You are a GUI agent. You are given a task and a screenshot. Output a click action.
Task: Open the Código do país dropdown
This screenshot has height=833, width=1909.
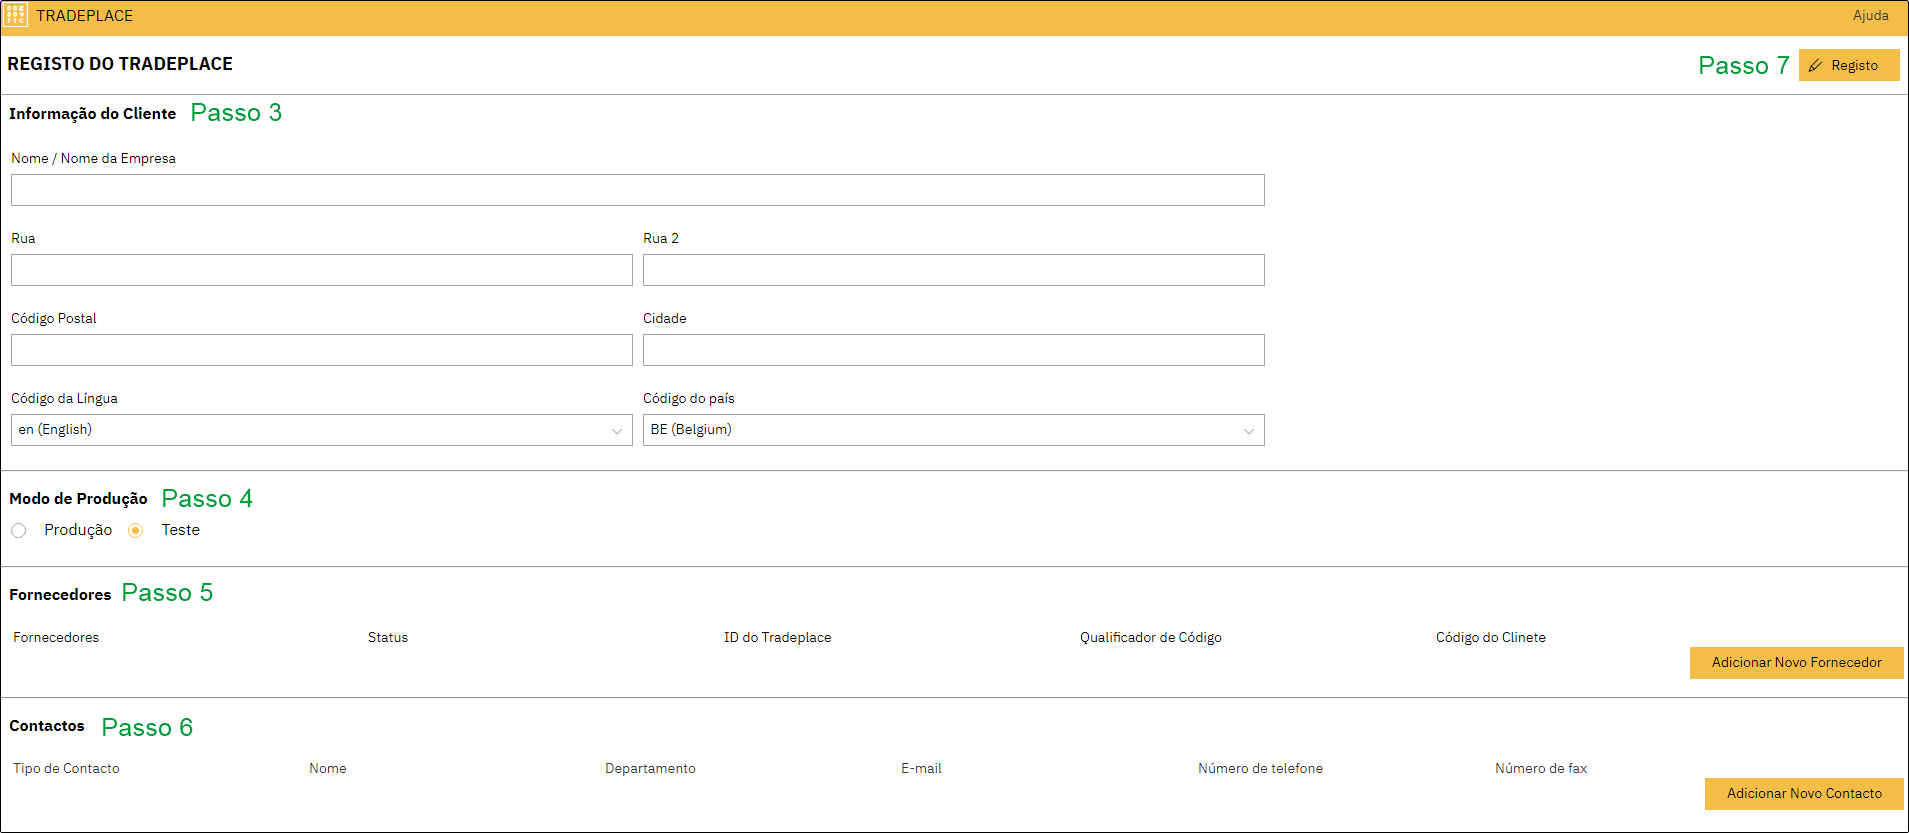click(954, 430)
